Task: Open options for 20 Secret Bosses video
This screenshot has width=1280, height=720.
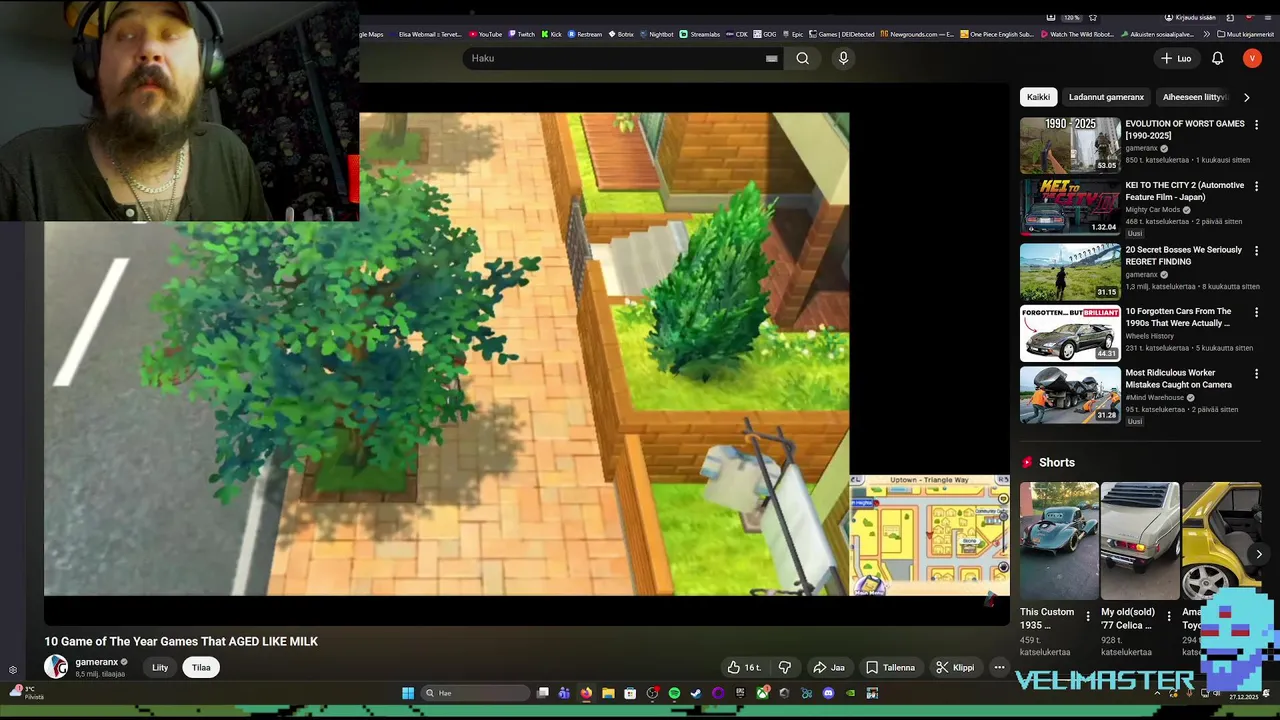Action: point(1257,250)
